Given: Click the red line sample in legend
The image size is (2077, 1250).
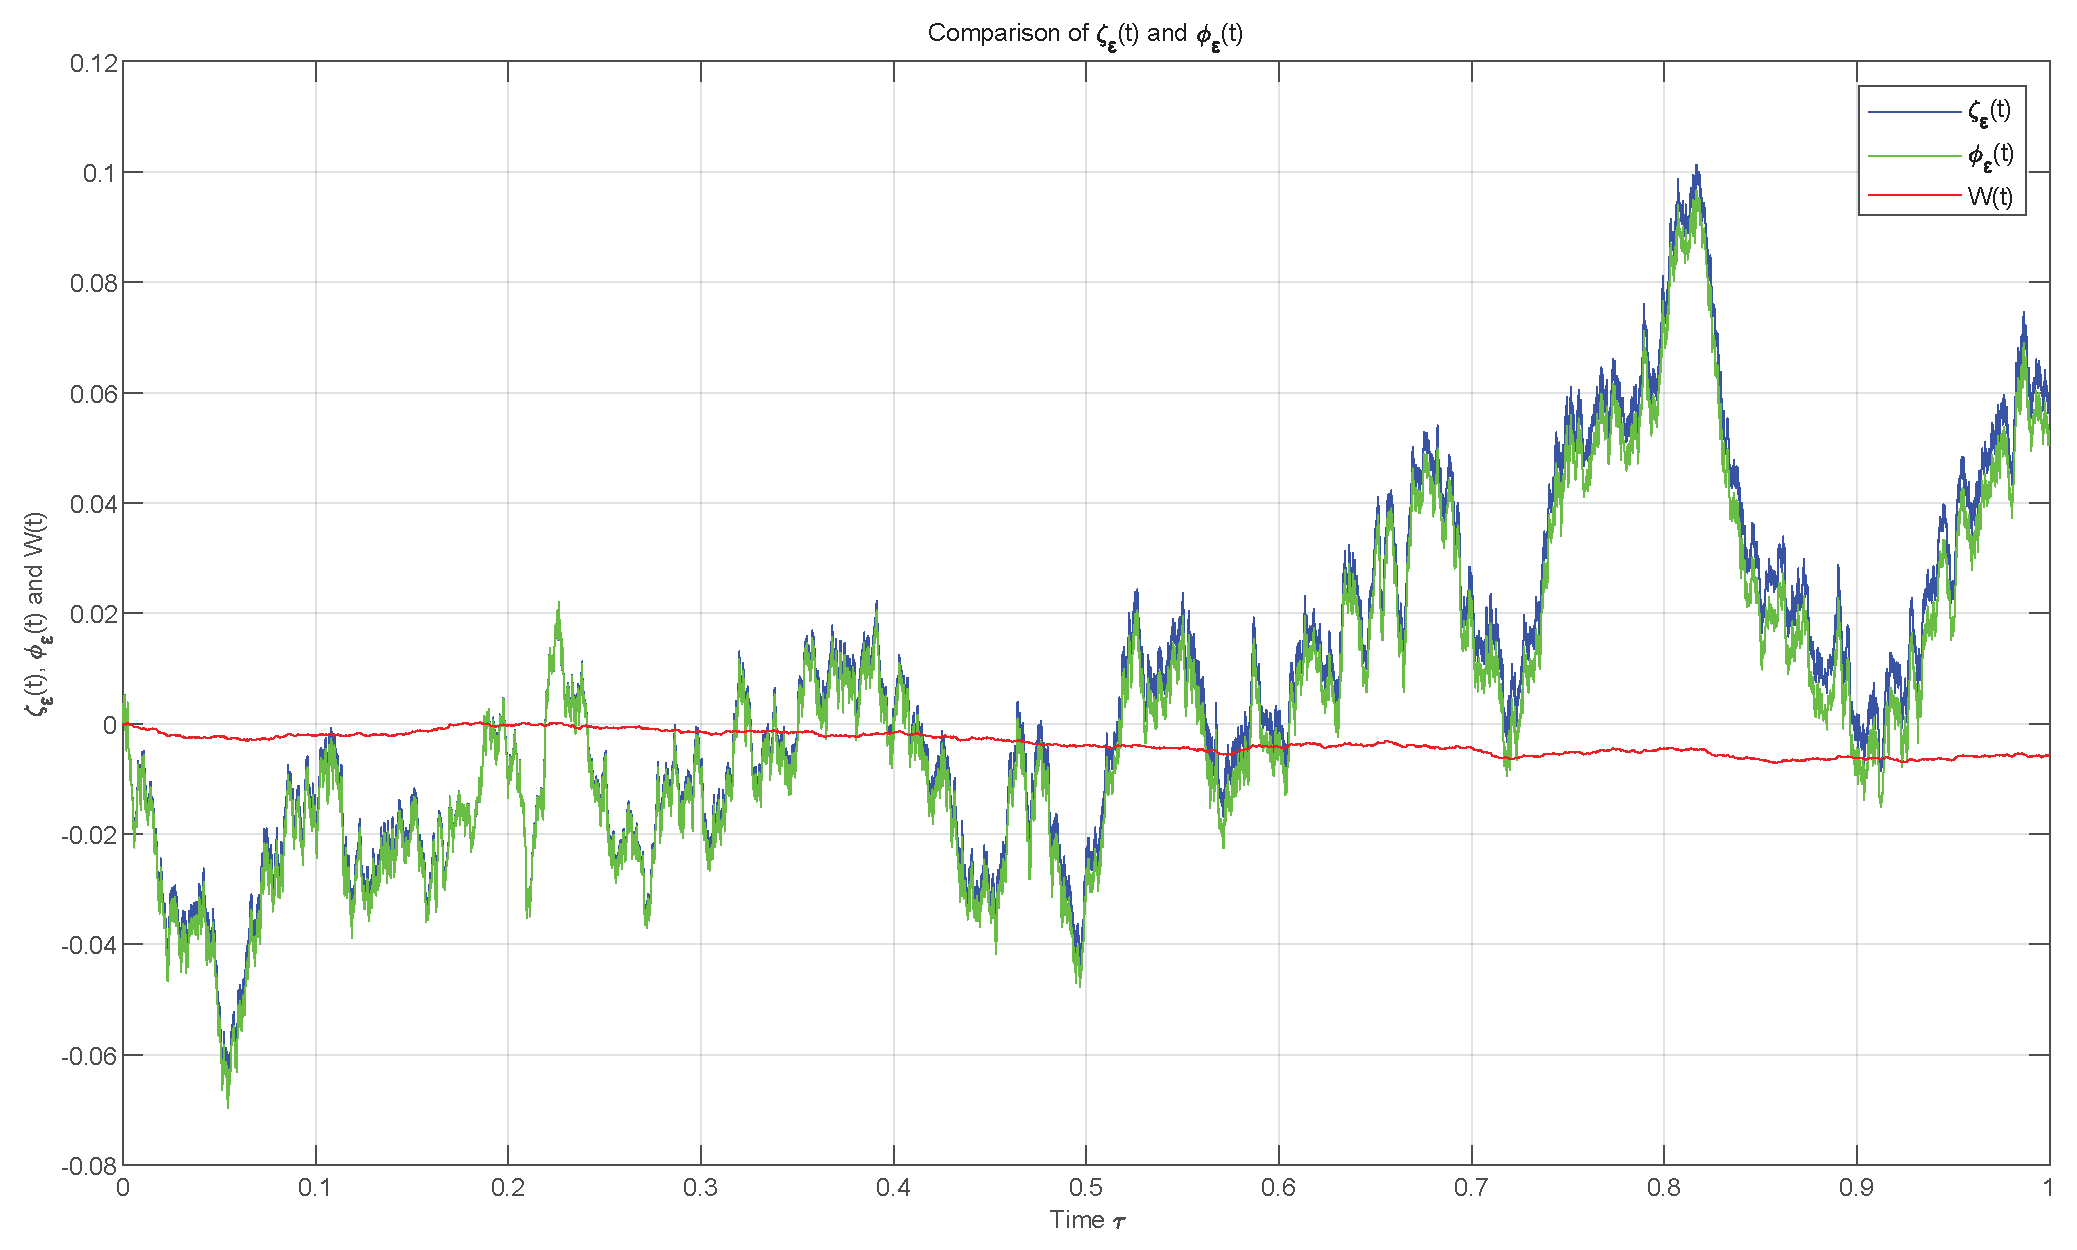Looking at the screenshot, I should pyautogui.click(x=1913, y=196).
